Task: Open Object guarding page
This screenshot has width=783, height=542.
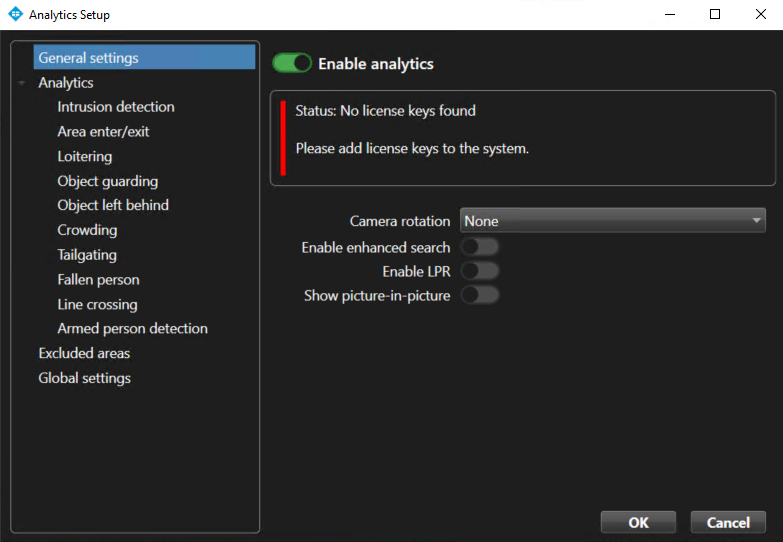Action: coord(107,181)
